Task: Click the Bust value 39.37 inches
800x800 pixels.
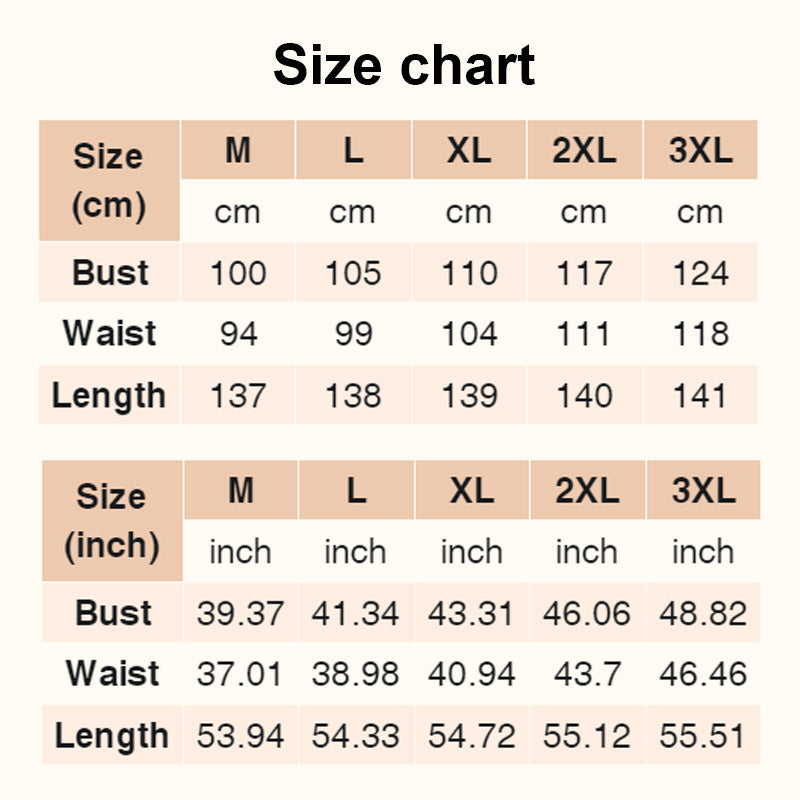Action: coord(240,612)
